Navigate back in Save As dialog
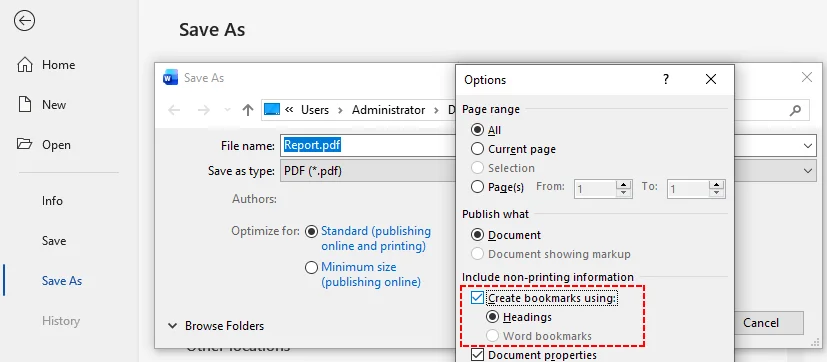The height and width of the screenshot is (362, 827). tap(174, 110)
